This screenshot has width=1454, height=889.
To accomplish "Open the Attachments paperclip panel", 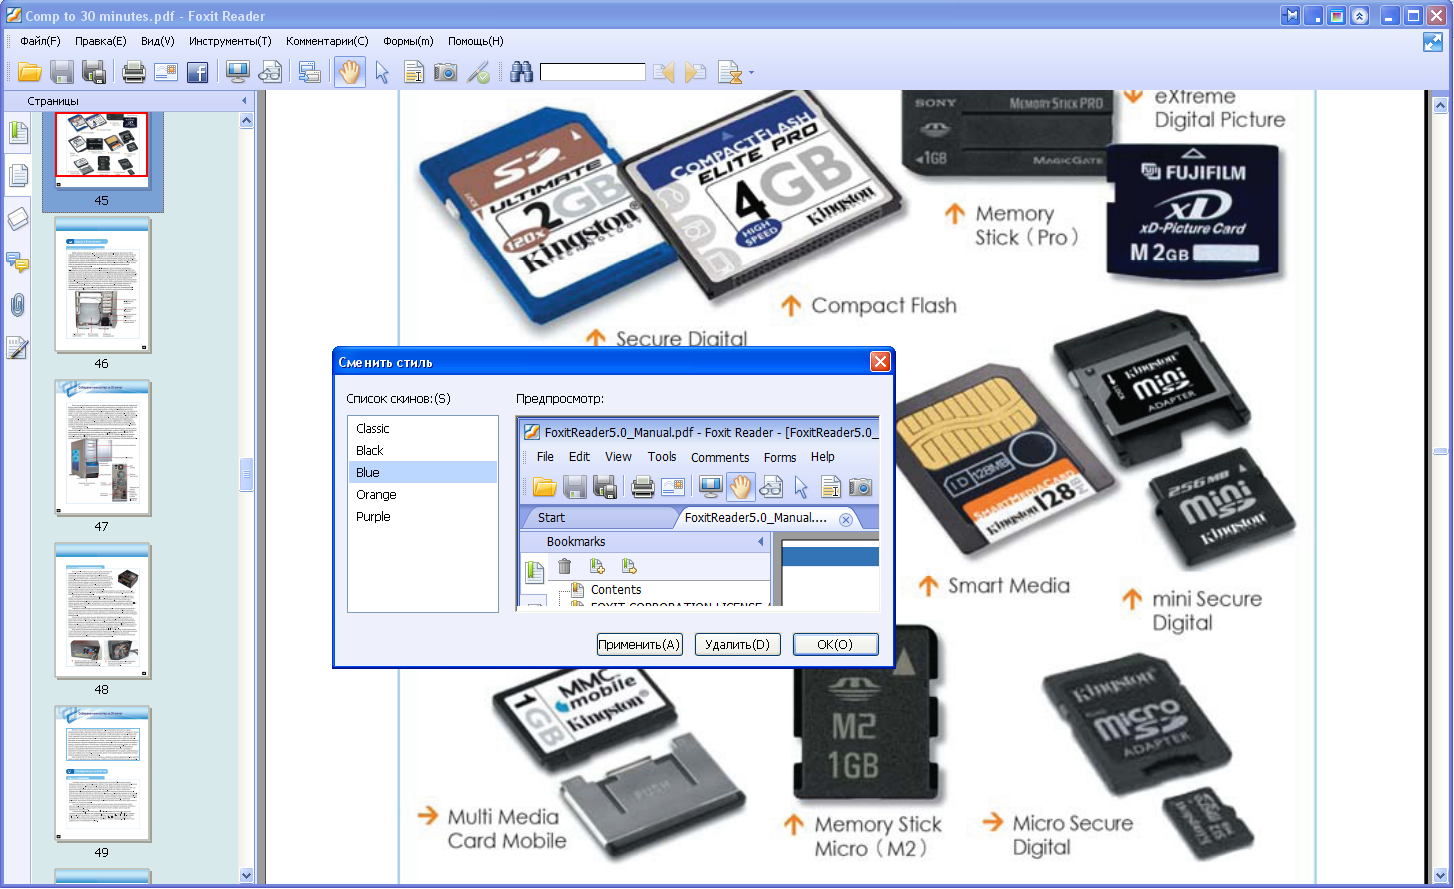I will 17,305.
